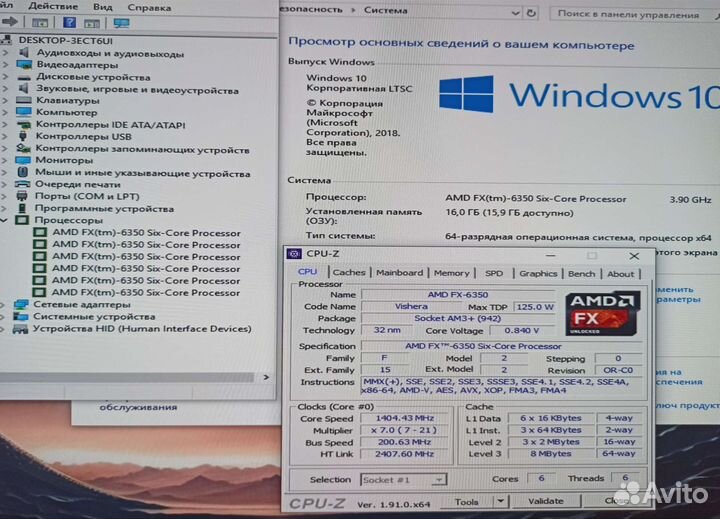Switch to the Memory tab in CPU-Z

point(452,273)
